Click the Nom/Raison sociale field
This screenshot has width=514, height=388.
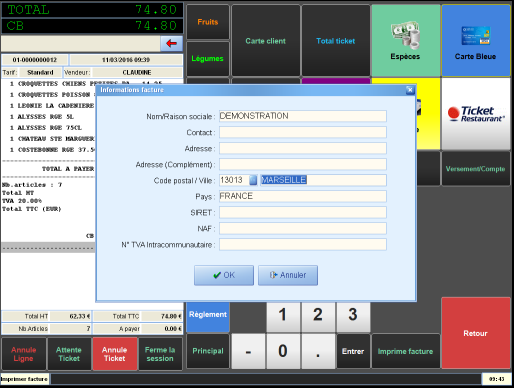pos(303,116)
